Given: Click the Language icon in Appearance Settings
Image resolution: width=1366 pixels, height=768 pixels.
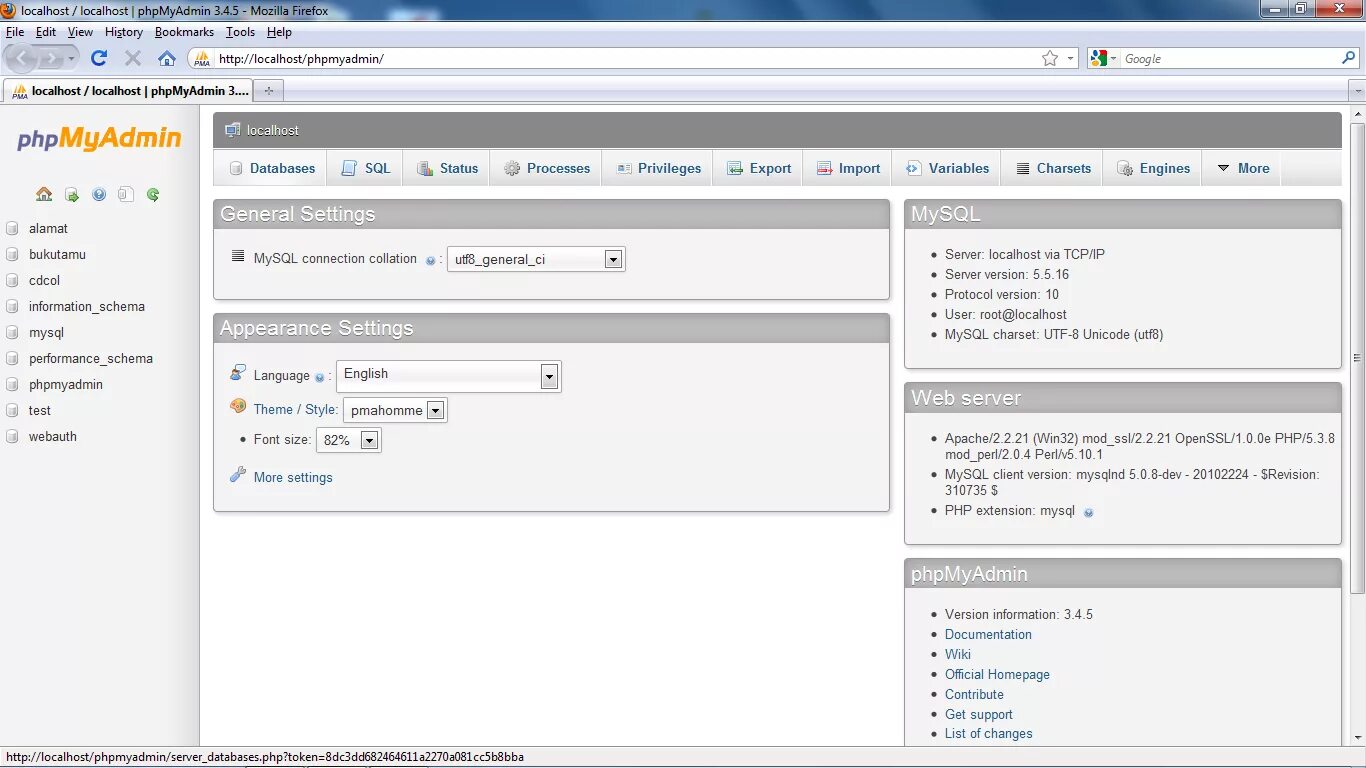Looking at the screenshot, I should click(238, 372).
